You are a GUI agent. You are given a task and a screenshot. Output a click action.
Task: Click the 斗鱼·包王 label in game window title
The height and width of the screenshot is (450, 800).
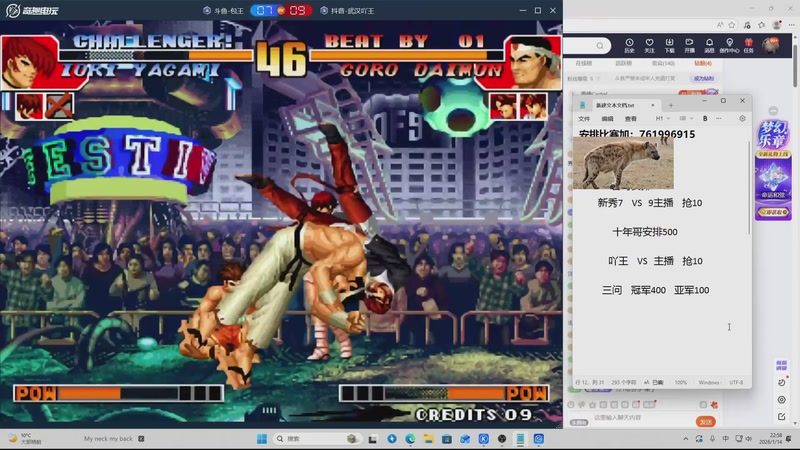[x=223, y=10]
